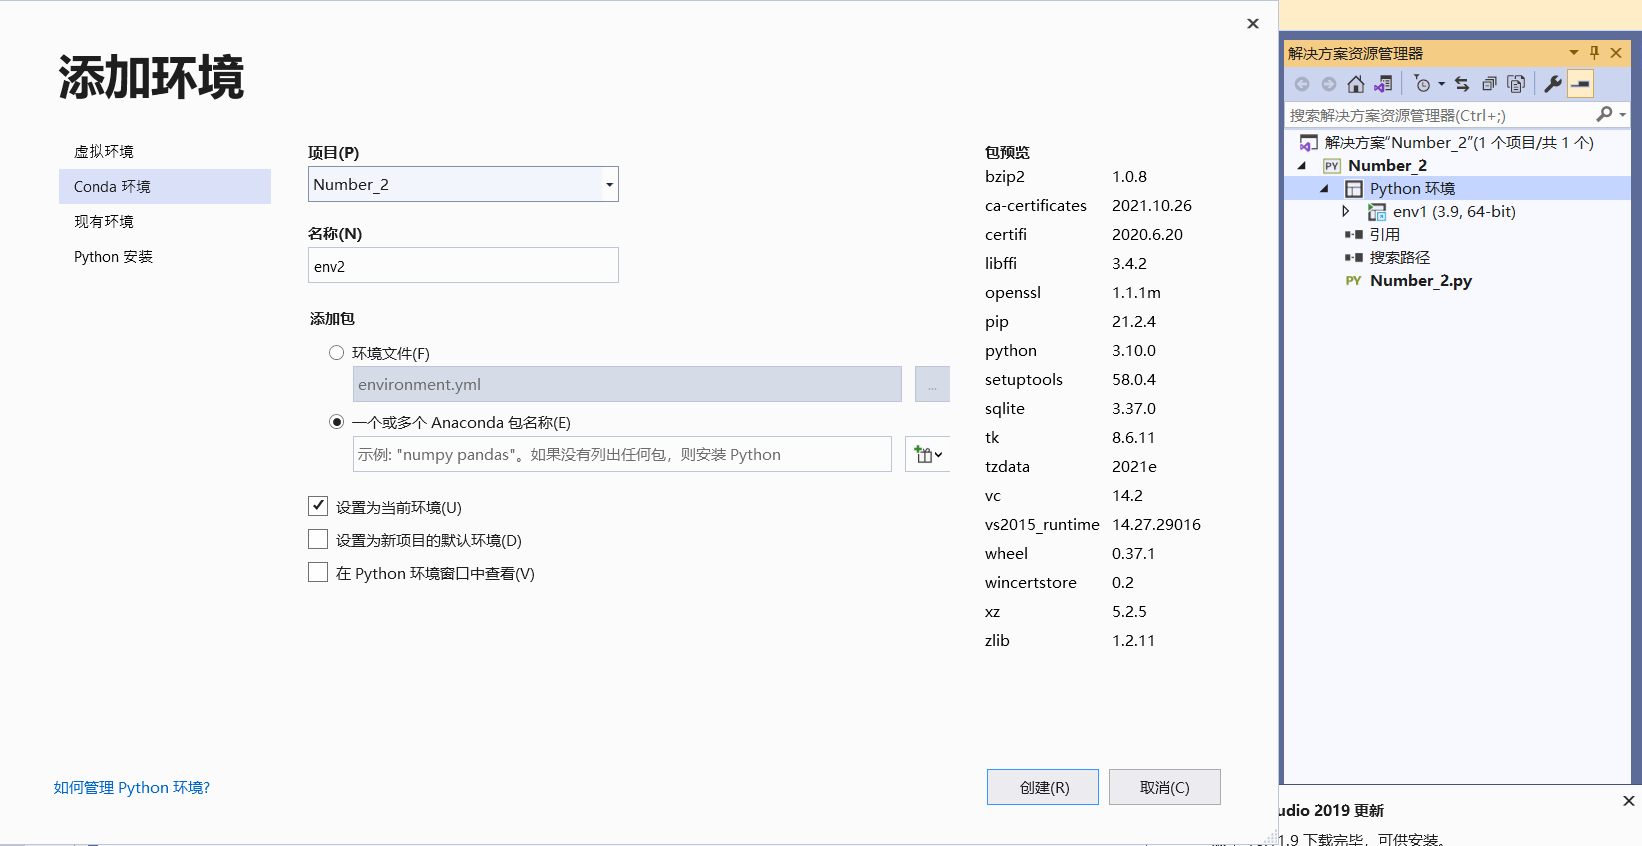Click the zlib package entry
Screen dimensions: 1642x846
click(x=997, y=641)
